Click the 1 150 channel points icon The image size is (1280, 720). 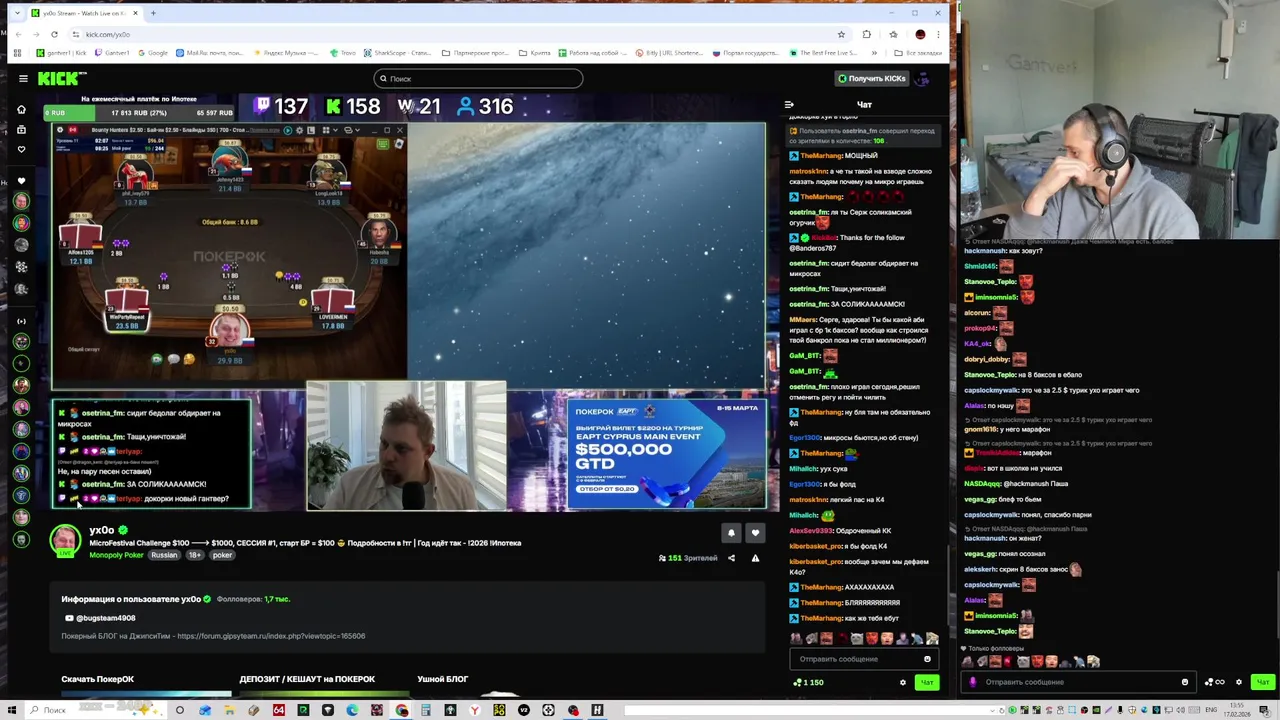[x=808, y=682]
